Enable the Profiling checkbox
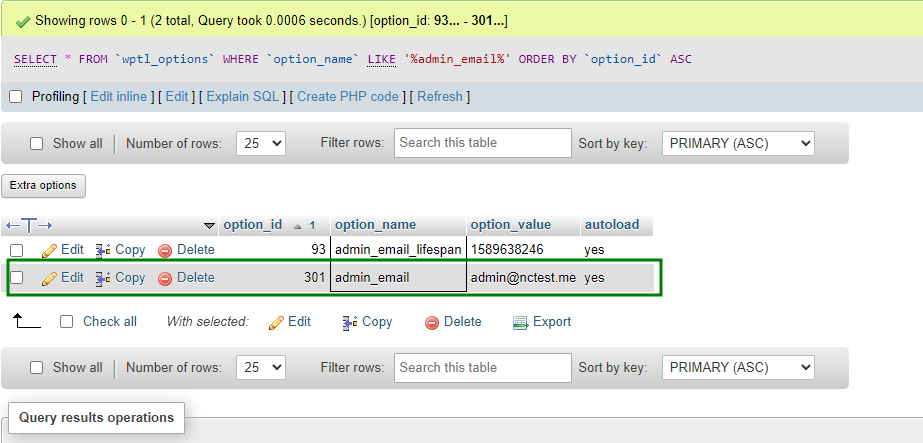This screenshot has height=443, width=923. [15, 97]
